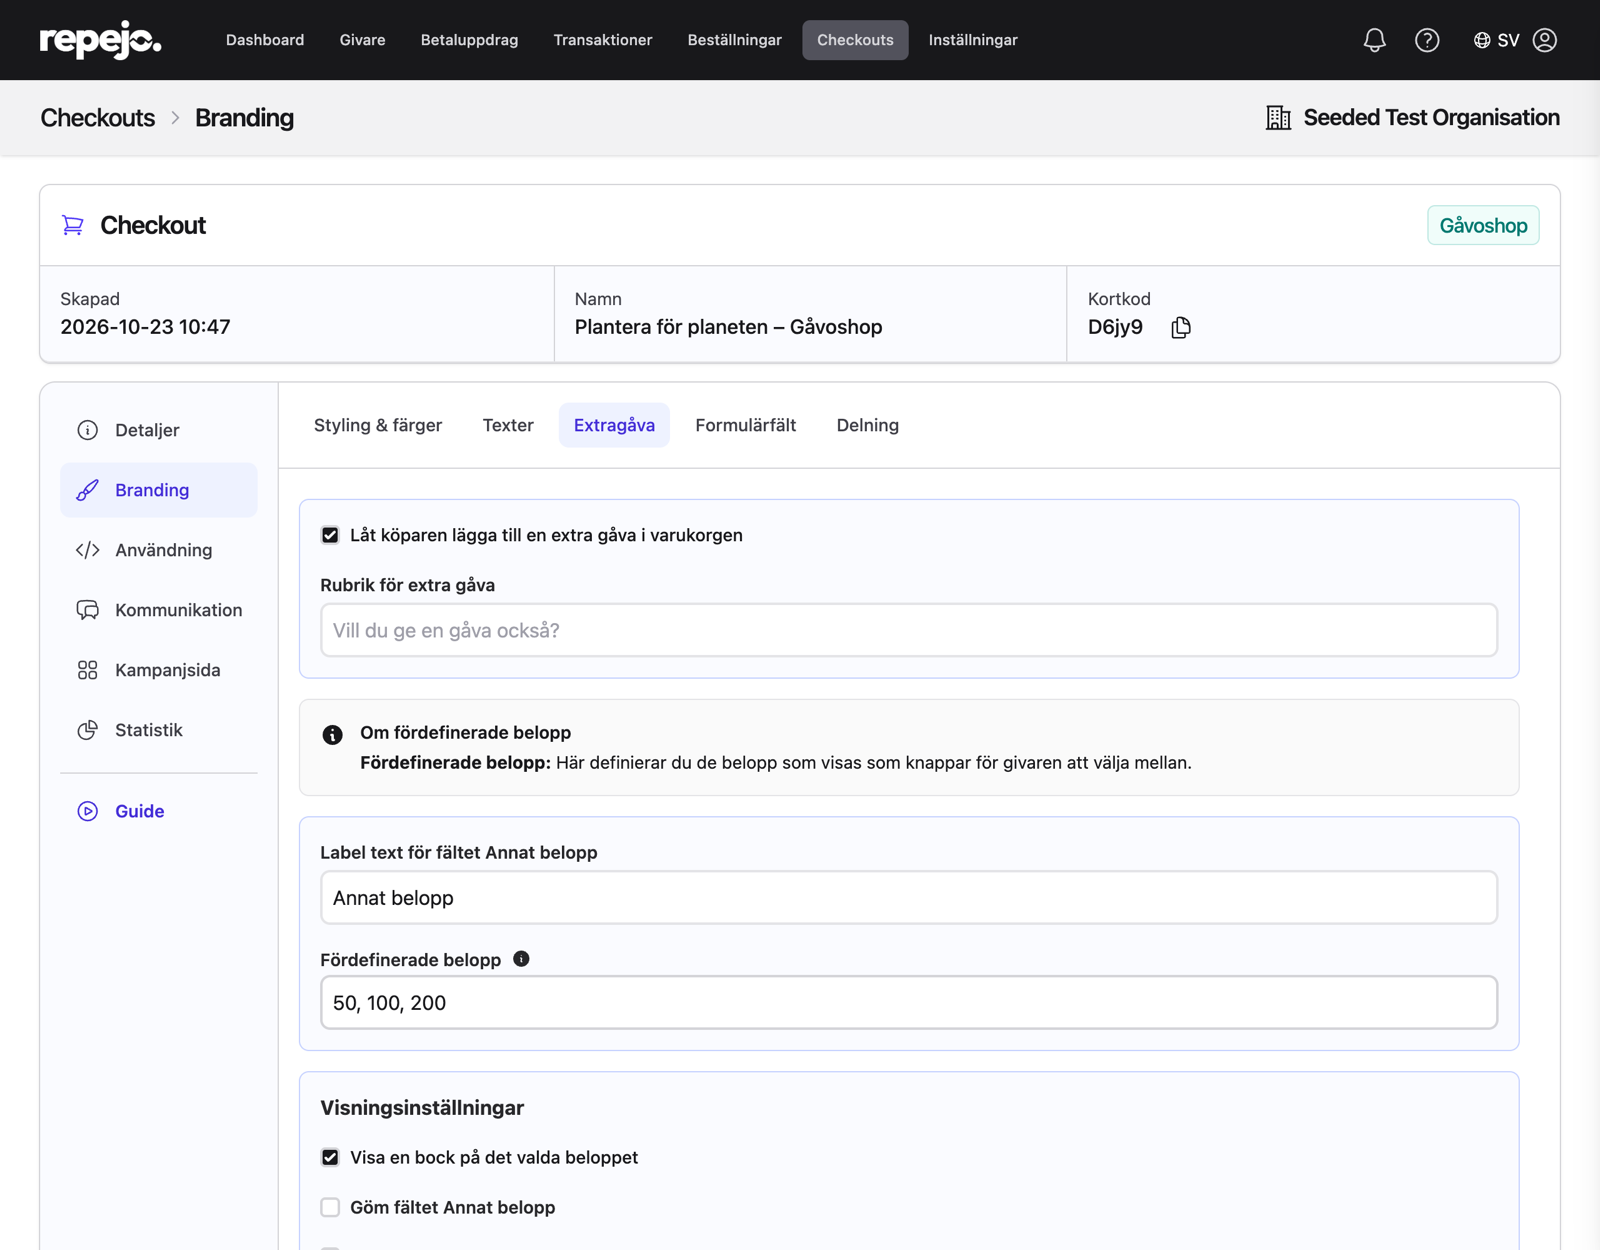Open Inställningar in the top menu
Viewport: 1600px width, 1250px height.
tap(973, 40)
